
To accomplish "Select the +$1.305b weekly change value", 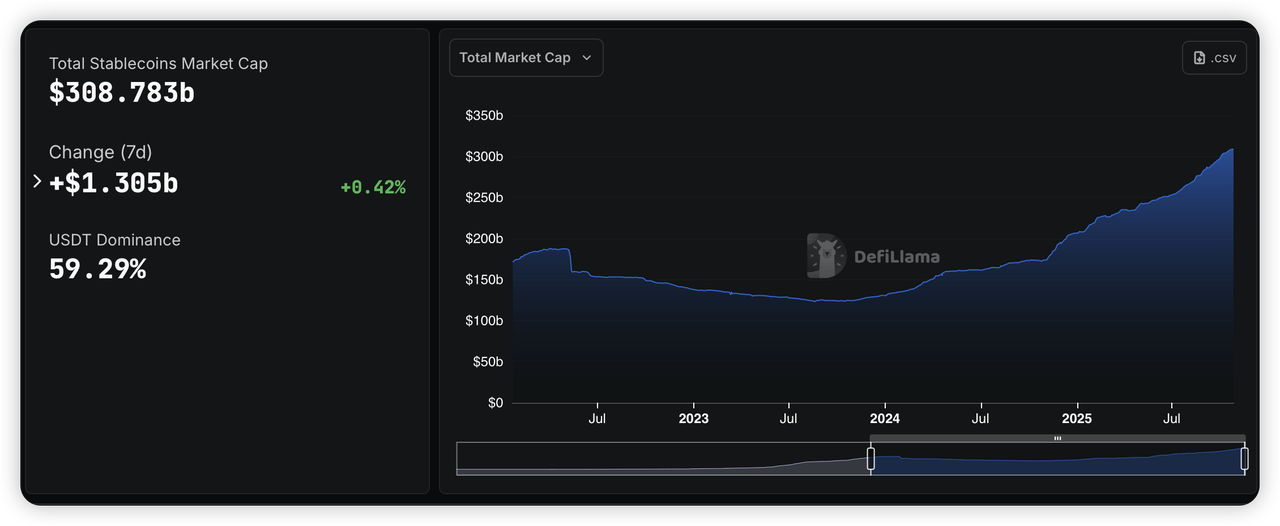I will point(114,183).
